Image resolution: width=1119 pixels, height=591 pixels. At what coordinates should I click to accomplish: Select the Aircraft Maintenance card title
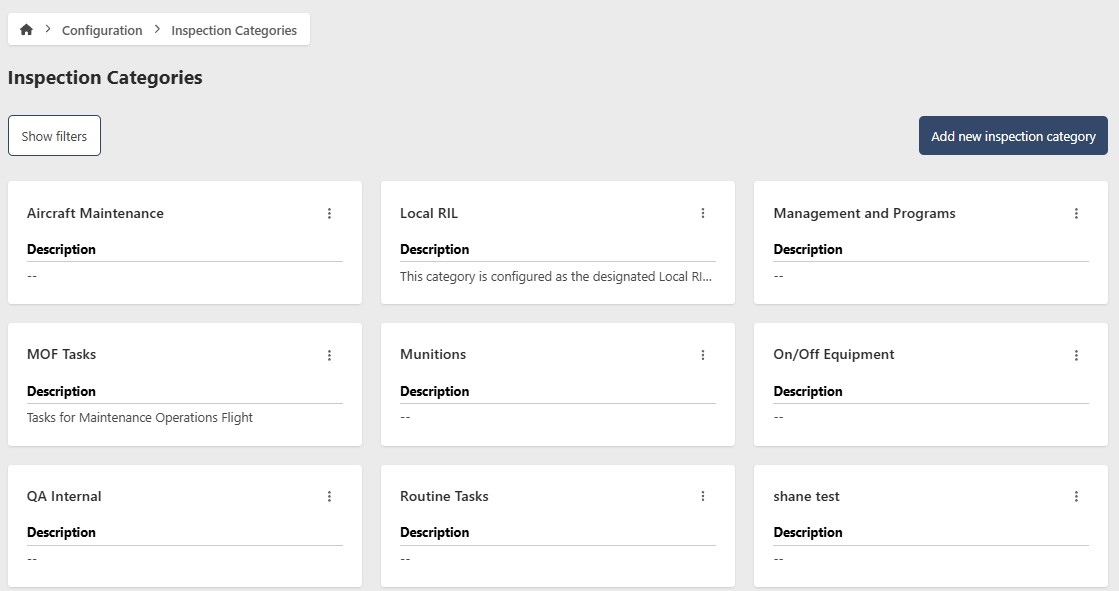[95, 213]
